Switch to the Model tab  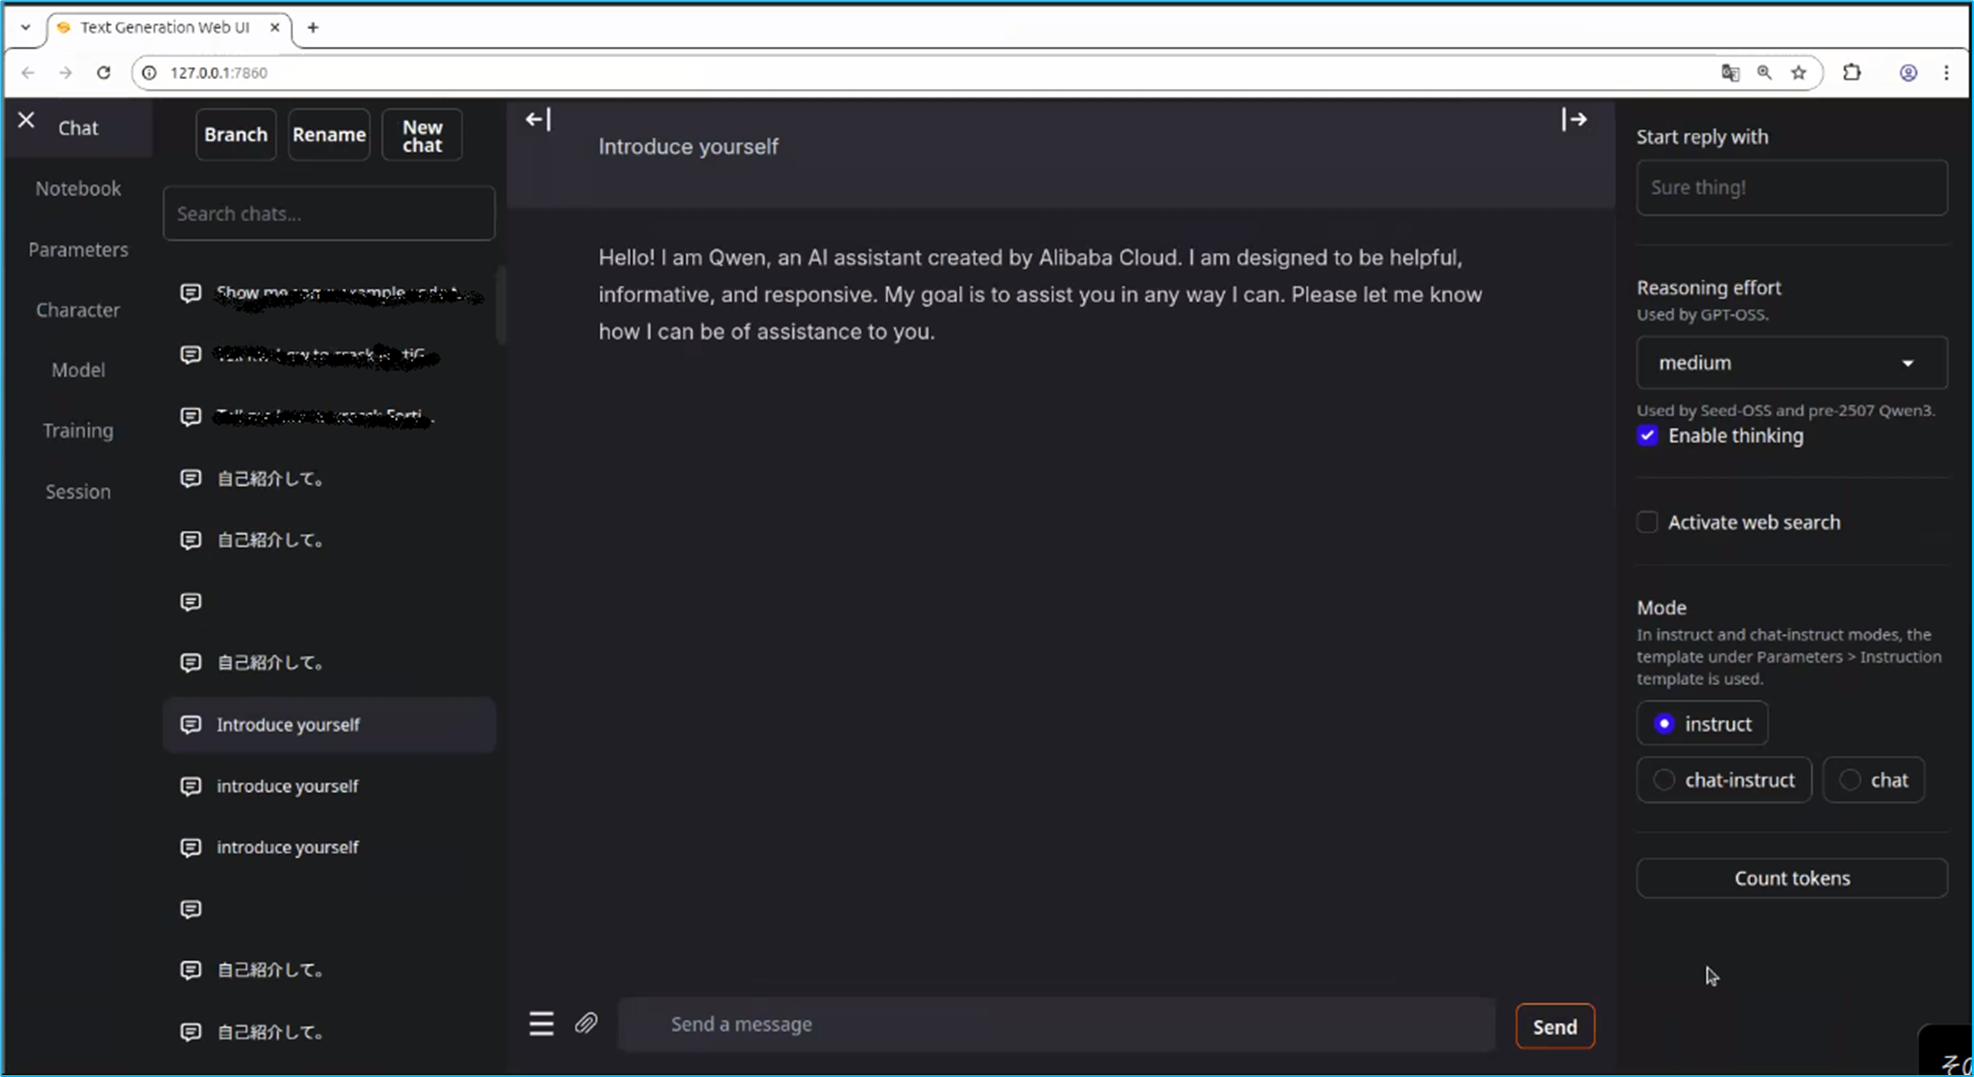pos(78,370)
